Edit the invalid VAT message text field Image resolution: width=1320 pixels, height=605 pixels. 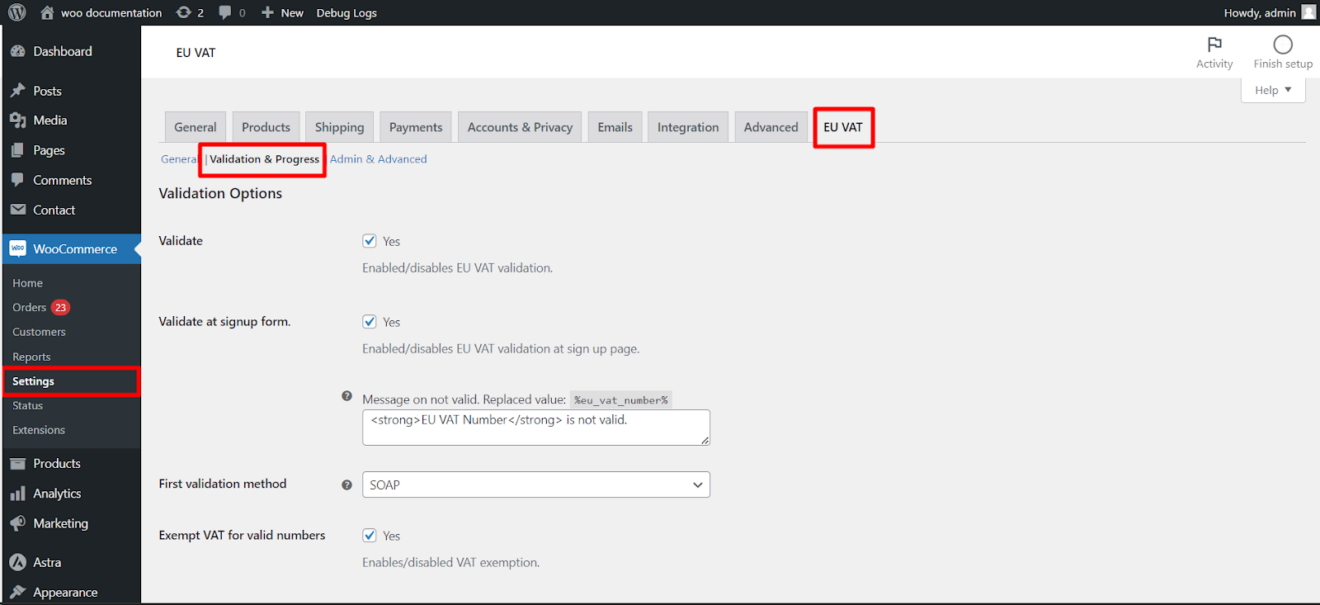[x=536, y=427]
